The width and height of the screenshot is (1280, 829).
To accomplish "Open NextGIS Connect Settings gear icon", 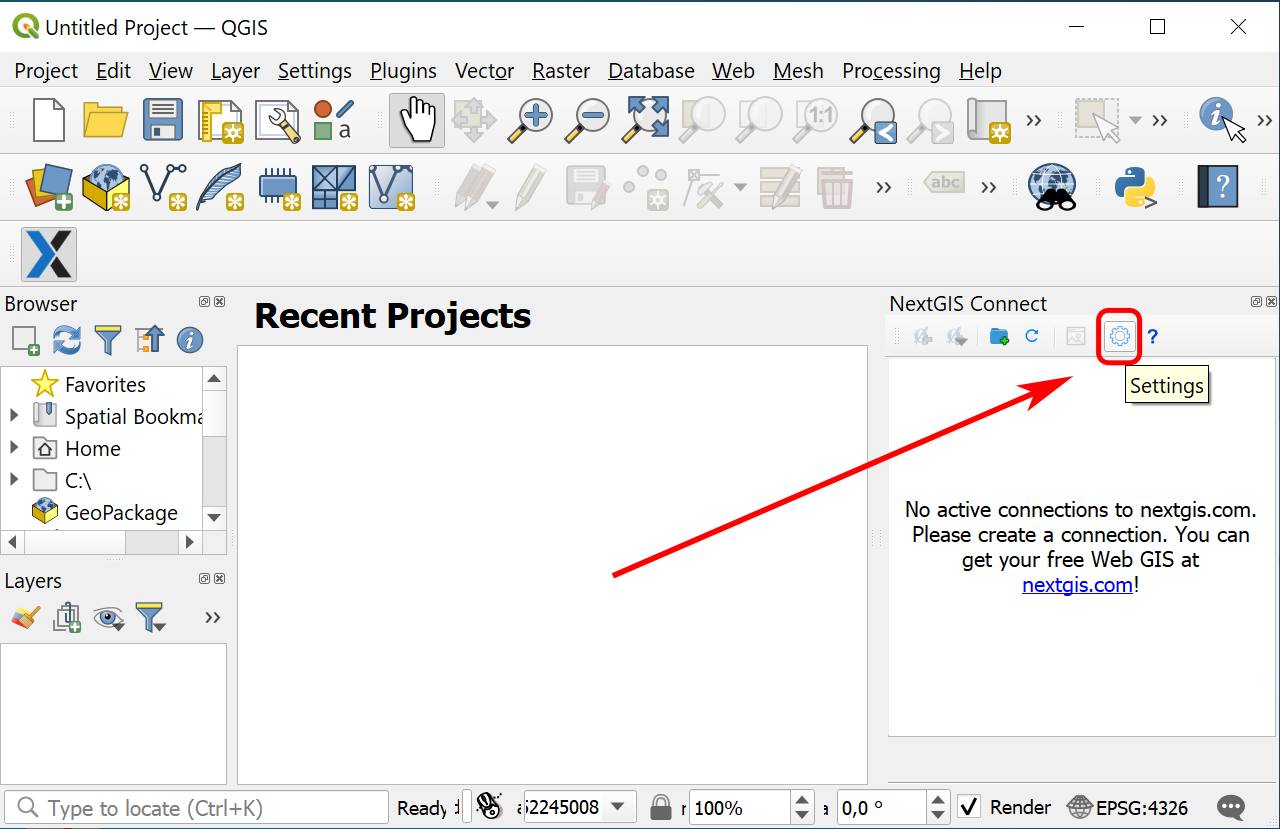I will coord(1119,337).
